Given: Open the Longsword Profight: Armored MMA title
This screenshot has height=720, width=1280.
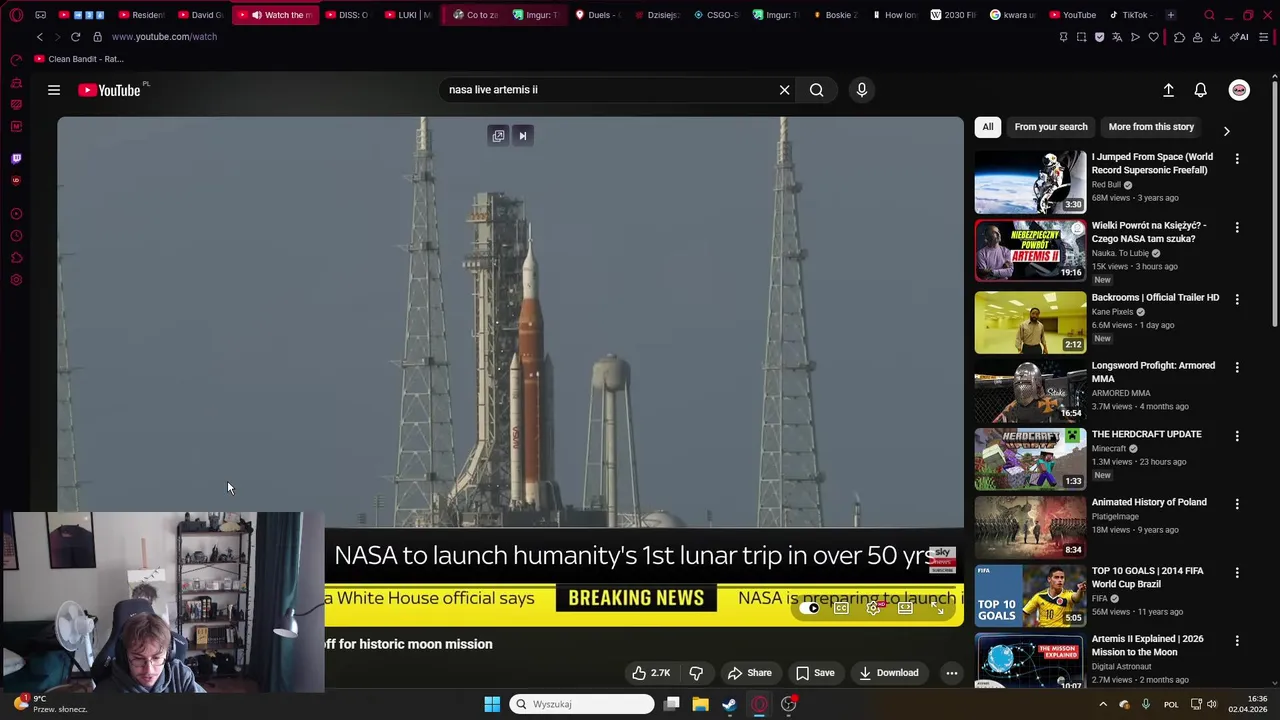Looking at the screenshot, I should click(x=1153, y=372).
